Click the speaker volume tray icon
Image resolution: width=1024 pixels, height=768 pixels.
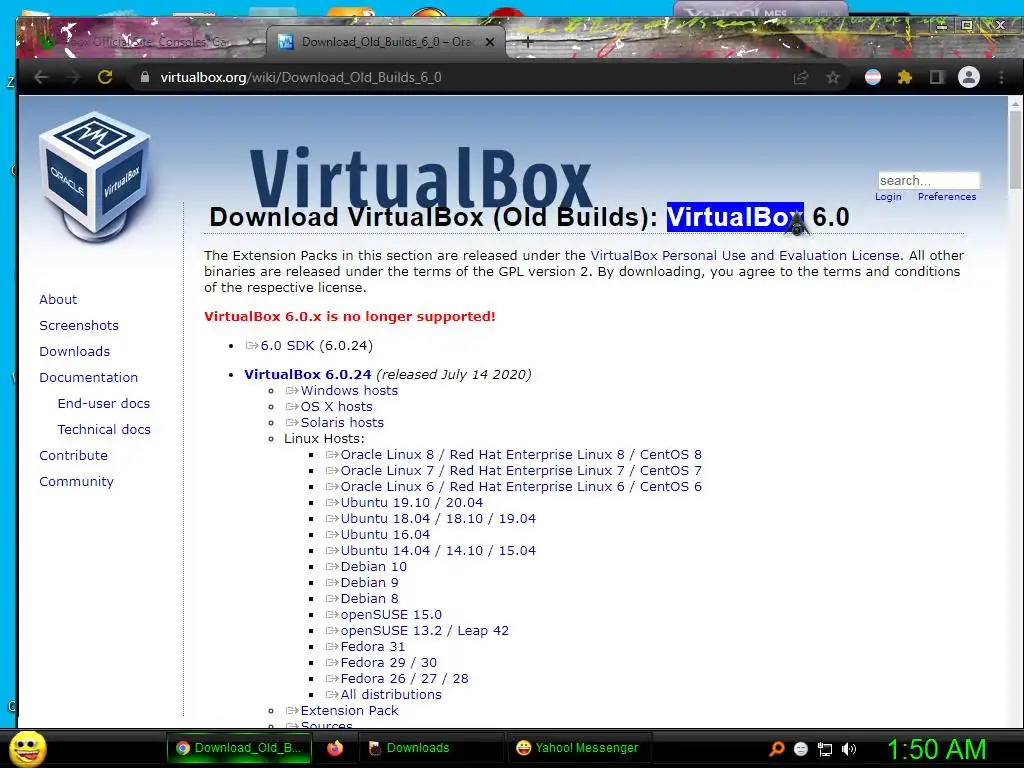click(x=849, y=749)
